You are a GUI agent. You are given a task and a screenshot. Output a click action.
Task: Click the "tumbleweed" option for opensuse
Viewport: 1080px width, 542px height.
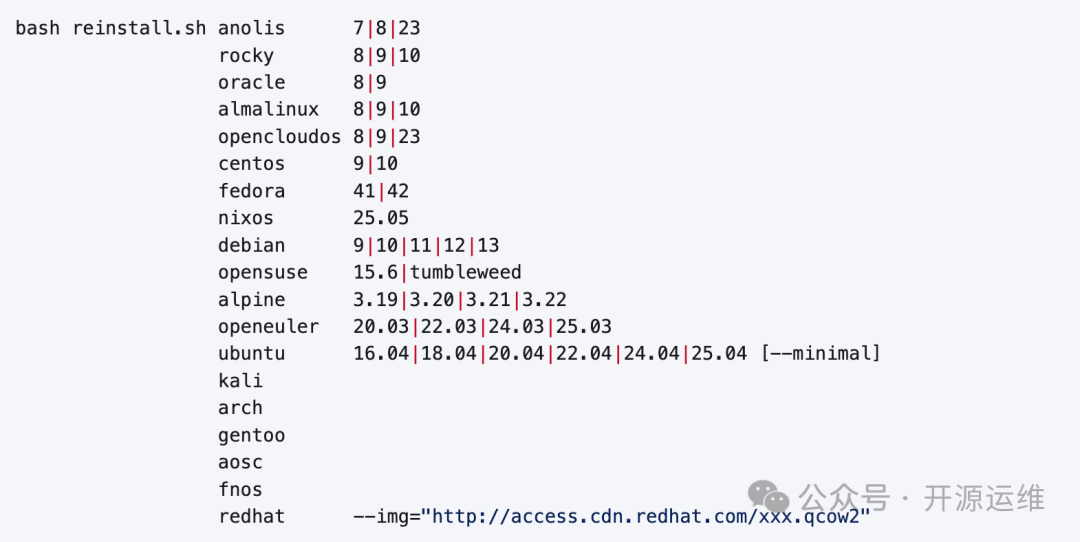click(x=466, y=272)
